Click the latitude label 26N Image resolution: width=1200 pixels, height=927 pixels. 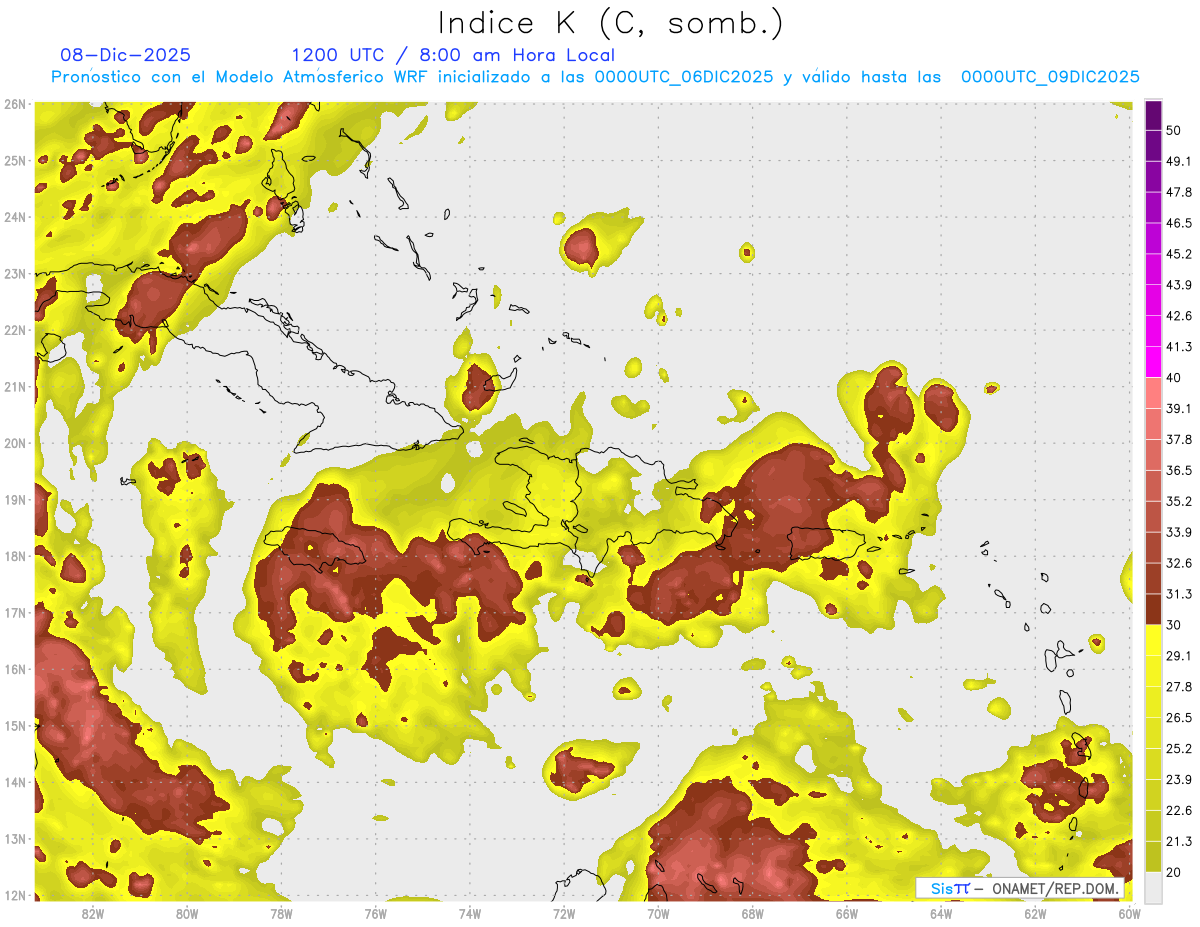click(14, 104)
